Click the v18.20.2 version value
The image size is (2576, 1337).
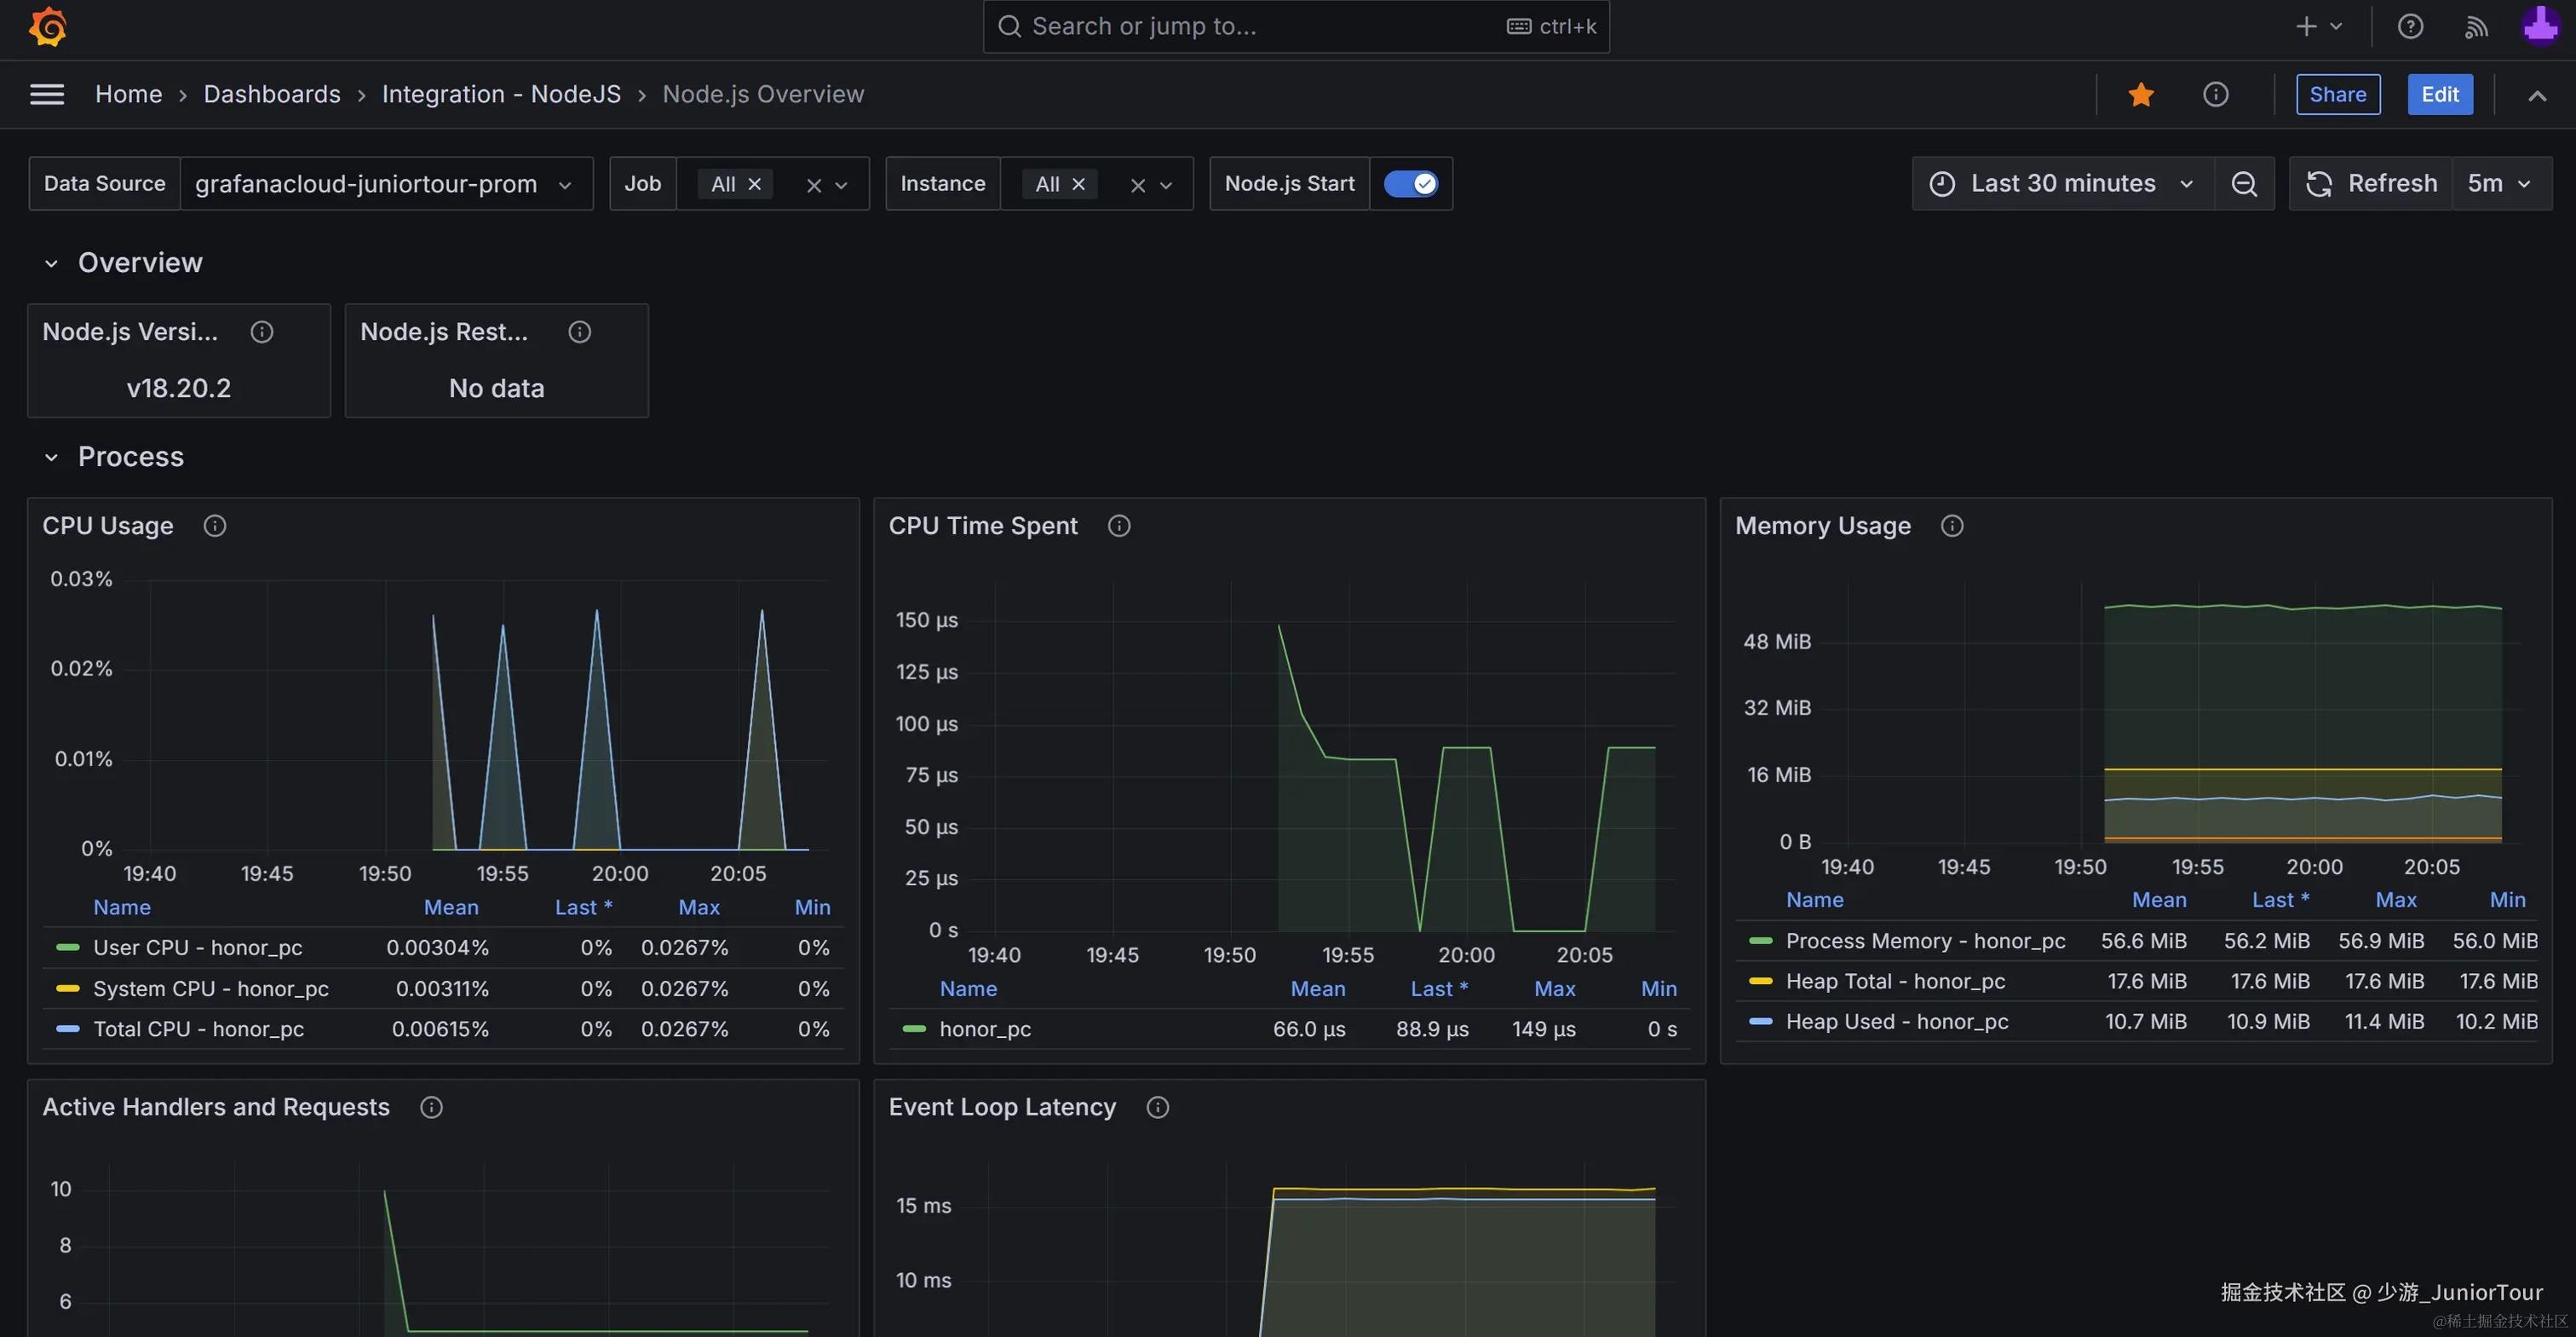coord(179,388)
